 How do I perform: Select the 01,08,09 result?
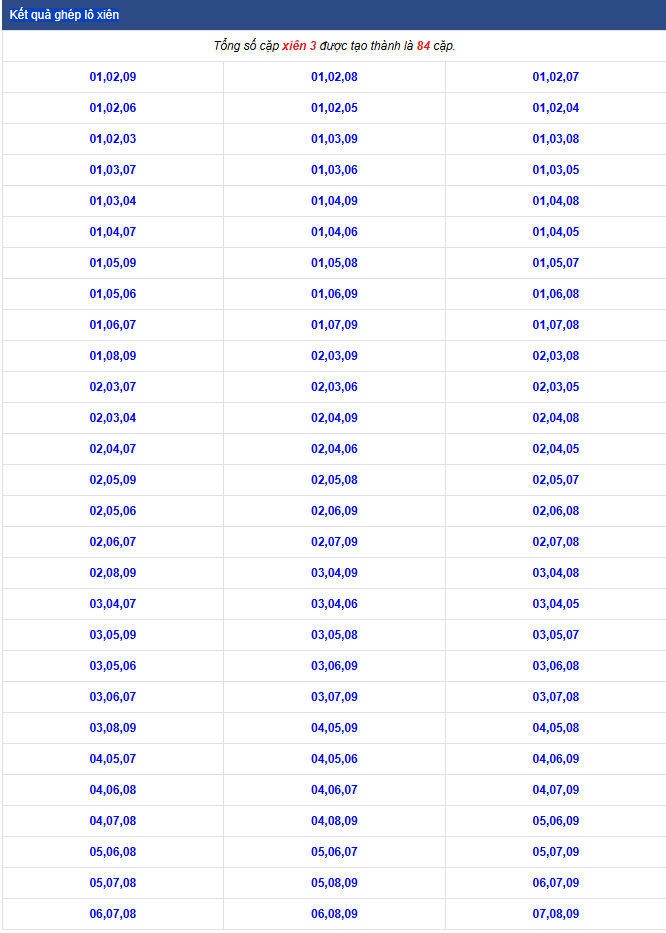point(113,356)
